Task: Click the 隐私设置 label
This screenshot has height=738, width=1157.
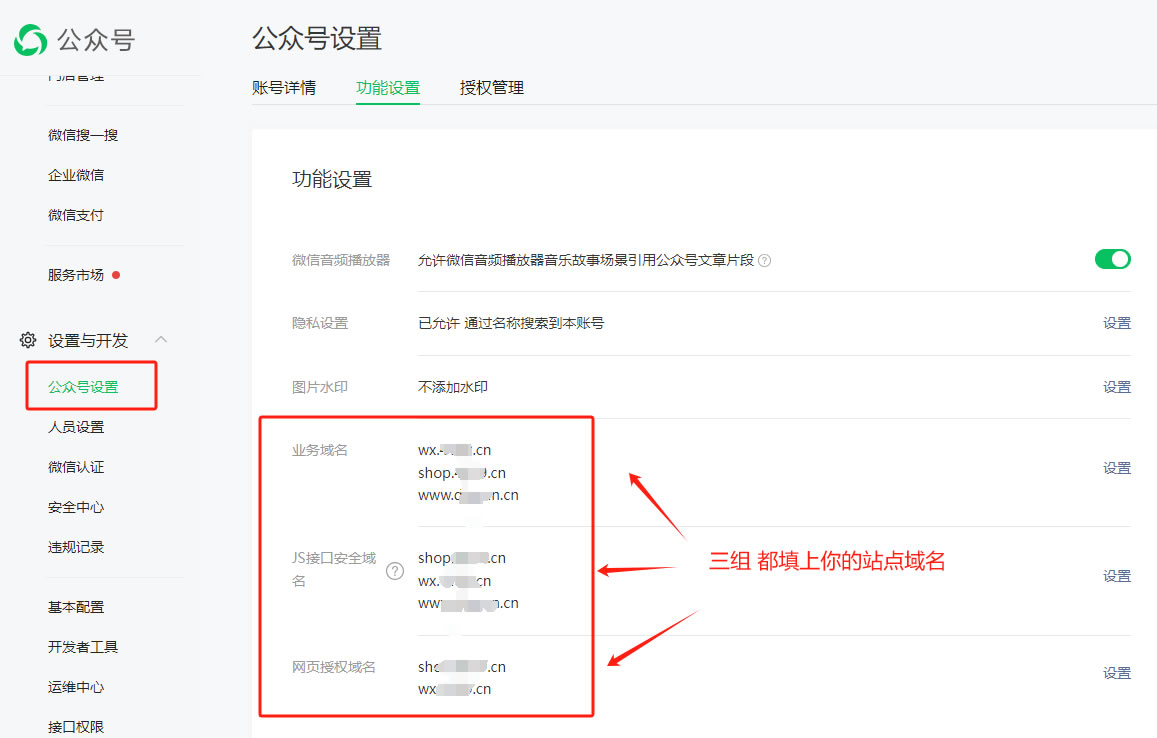Action: 320,323
